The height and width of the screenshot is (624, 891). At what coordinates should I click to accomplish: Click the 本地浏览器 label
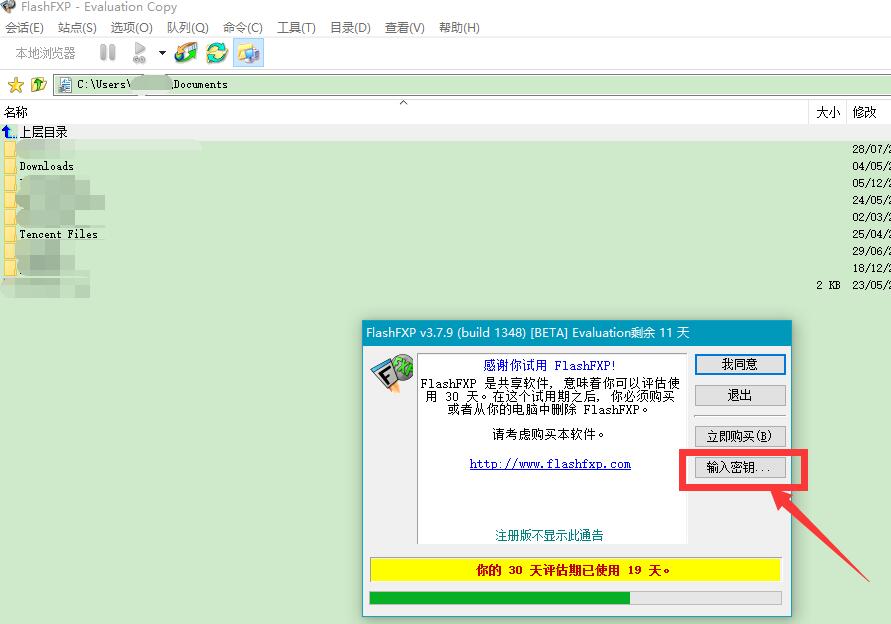[45, 53]
